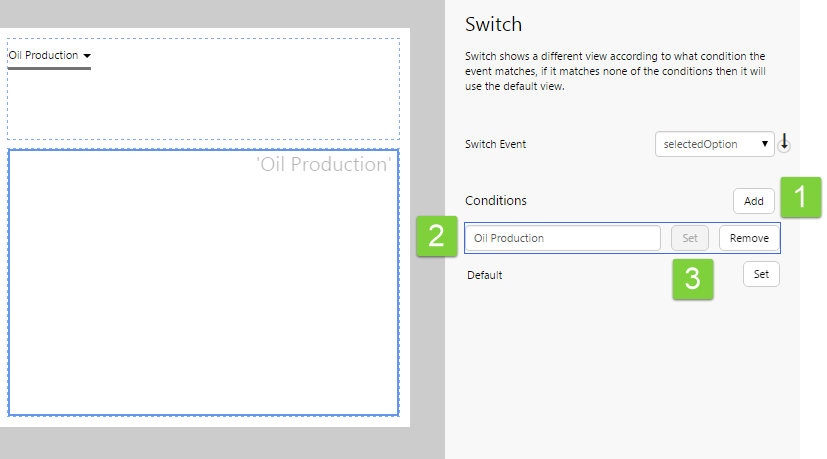
Task: Click the Switch panel heading
Action: 494,24
